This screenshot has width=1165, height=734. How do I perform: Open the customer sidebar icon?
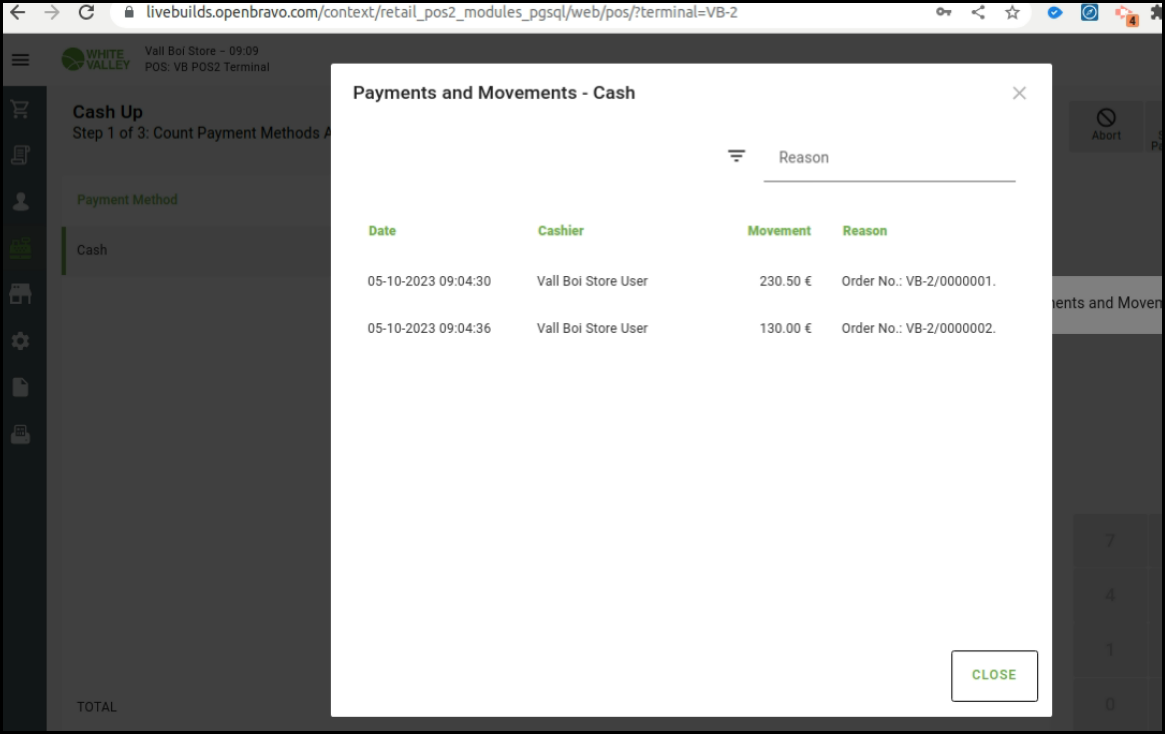click(21, 201)
